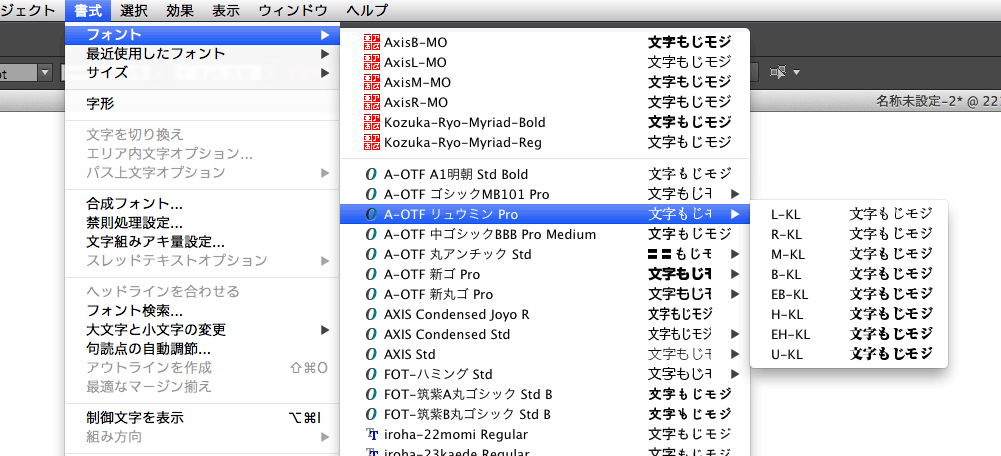The width and height of the screenshot is (1001, 456).
Task: Select FOT-筑紫A丸ゴシック Std B font
Action: point(545,394)
